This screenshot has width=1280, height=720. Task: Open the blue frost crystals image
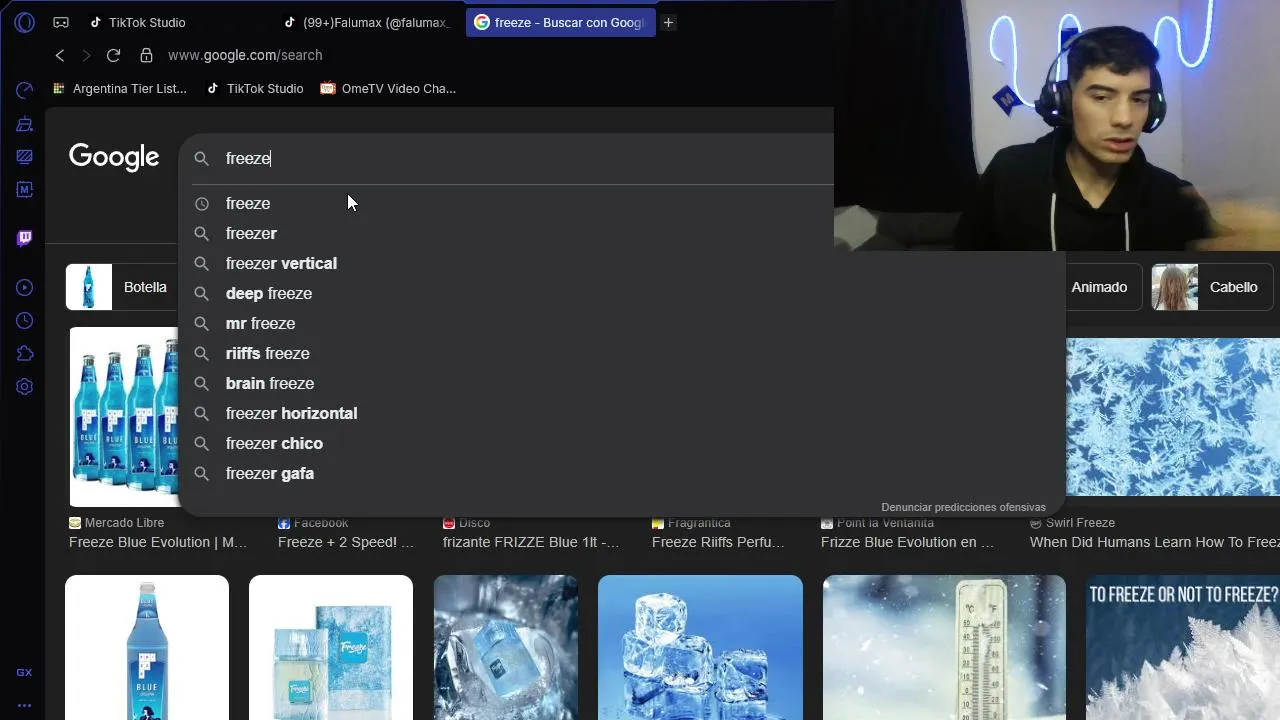(x=1173, y=416)
